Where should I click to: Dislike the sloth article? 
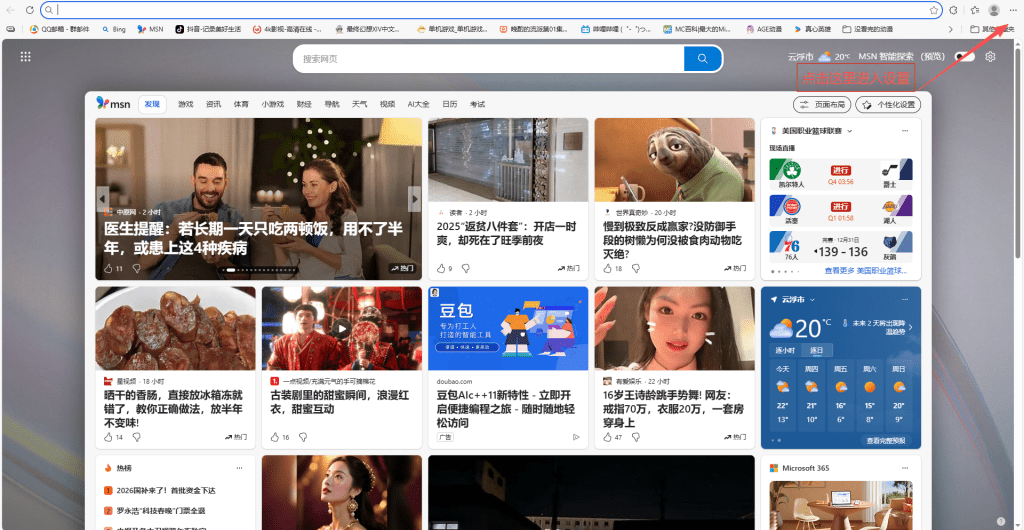pos(633,268)
